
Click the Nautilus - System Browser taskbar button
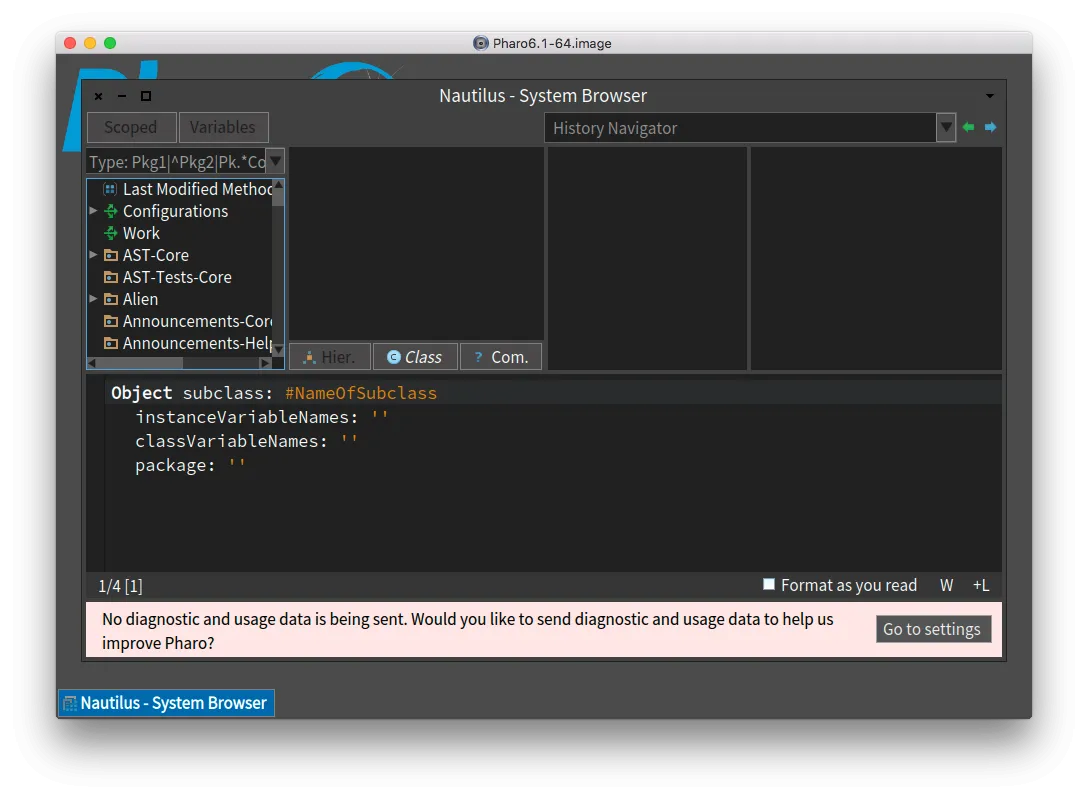tap(167, 703)
